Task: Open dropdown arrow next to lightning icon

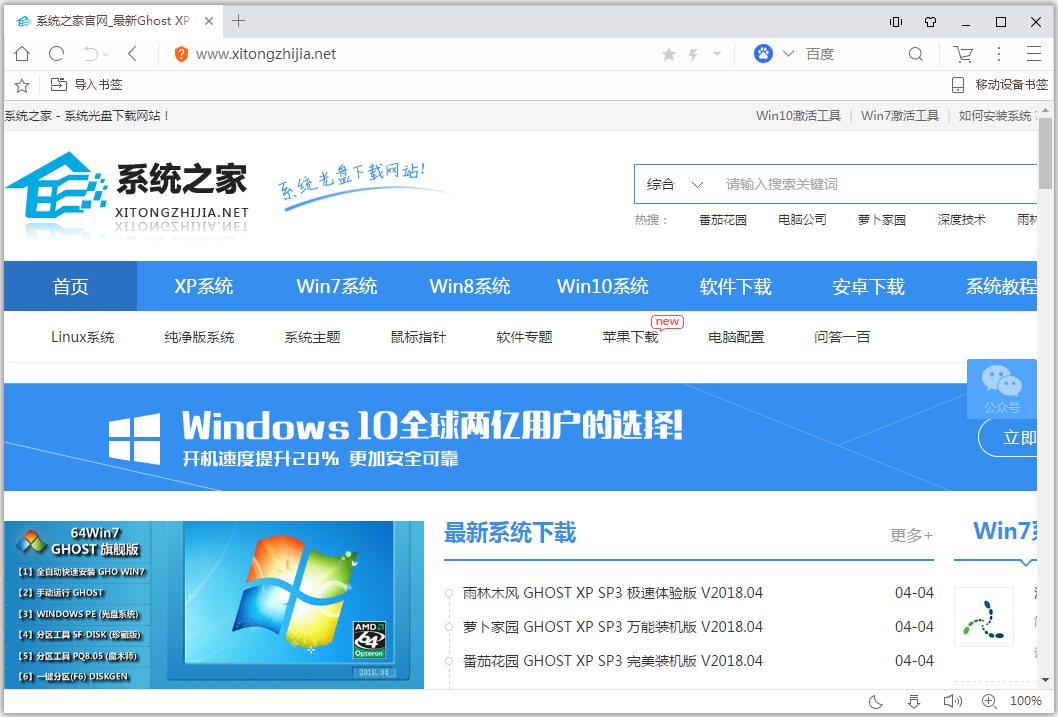Action: (716, 54)
